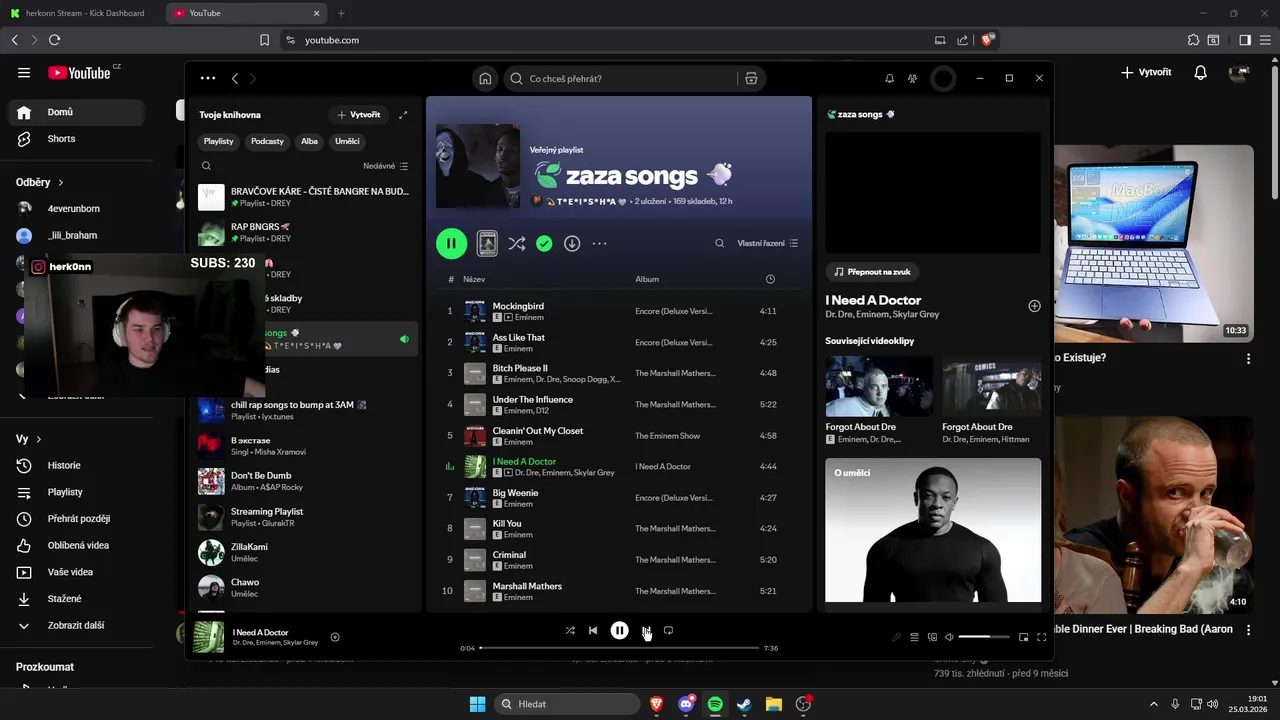This screenshot has width=1280, height=720.
Task: Adjust the Spotify volume slider
Action: [x=984, y=637]
